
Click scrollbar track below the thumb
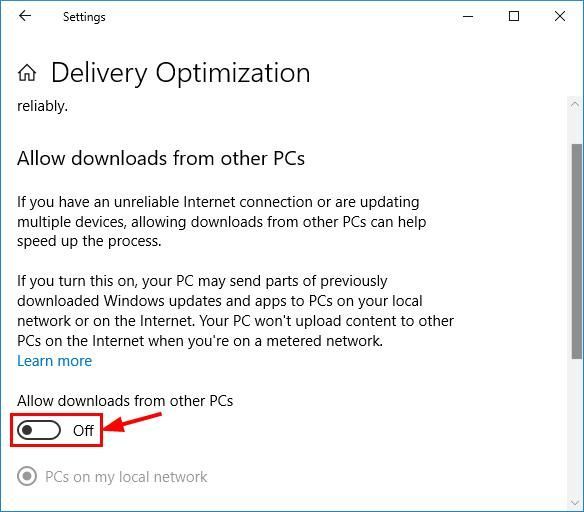[576, 427]
